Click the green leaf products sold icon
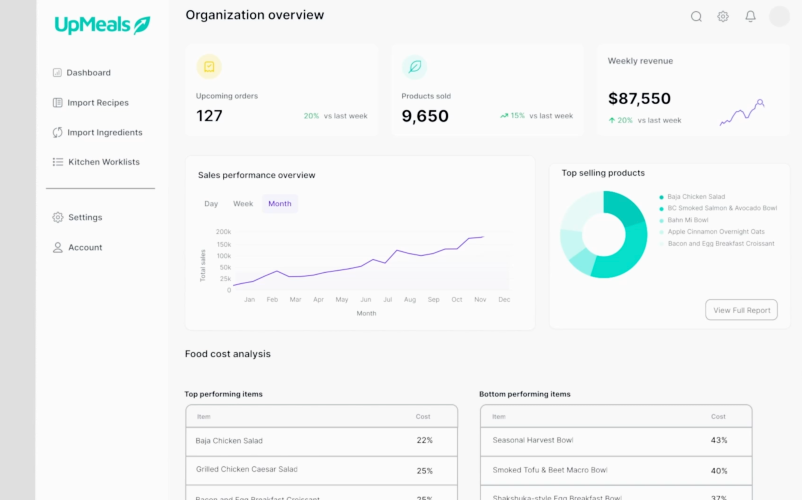802x500 pixels. pyautogui.click(x=415, y=66)
